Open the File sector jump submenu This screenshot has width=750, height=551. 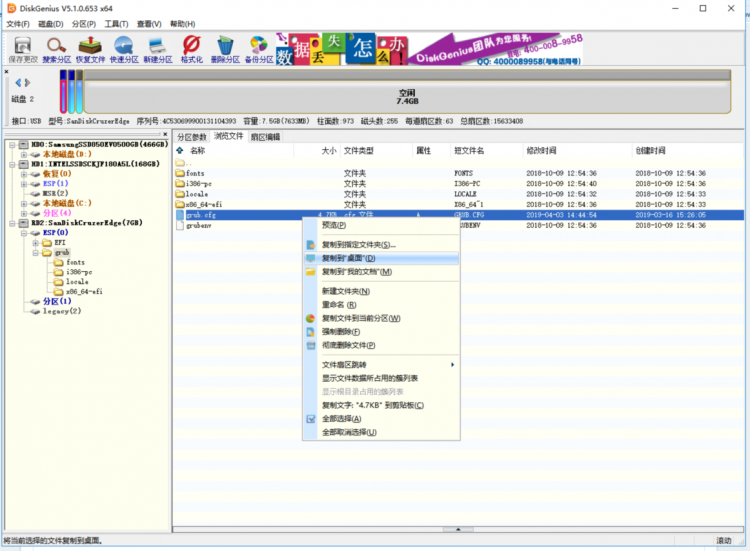pos(381,365)
